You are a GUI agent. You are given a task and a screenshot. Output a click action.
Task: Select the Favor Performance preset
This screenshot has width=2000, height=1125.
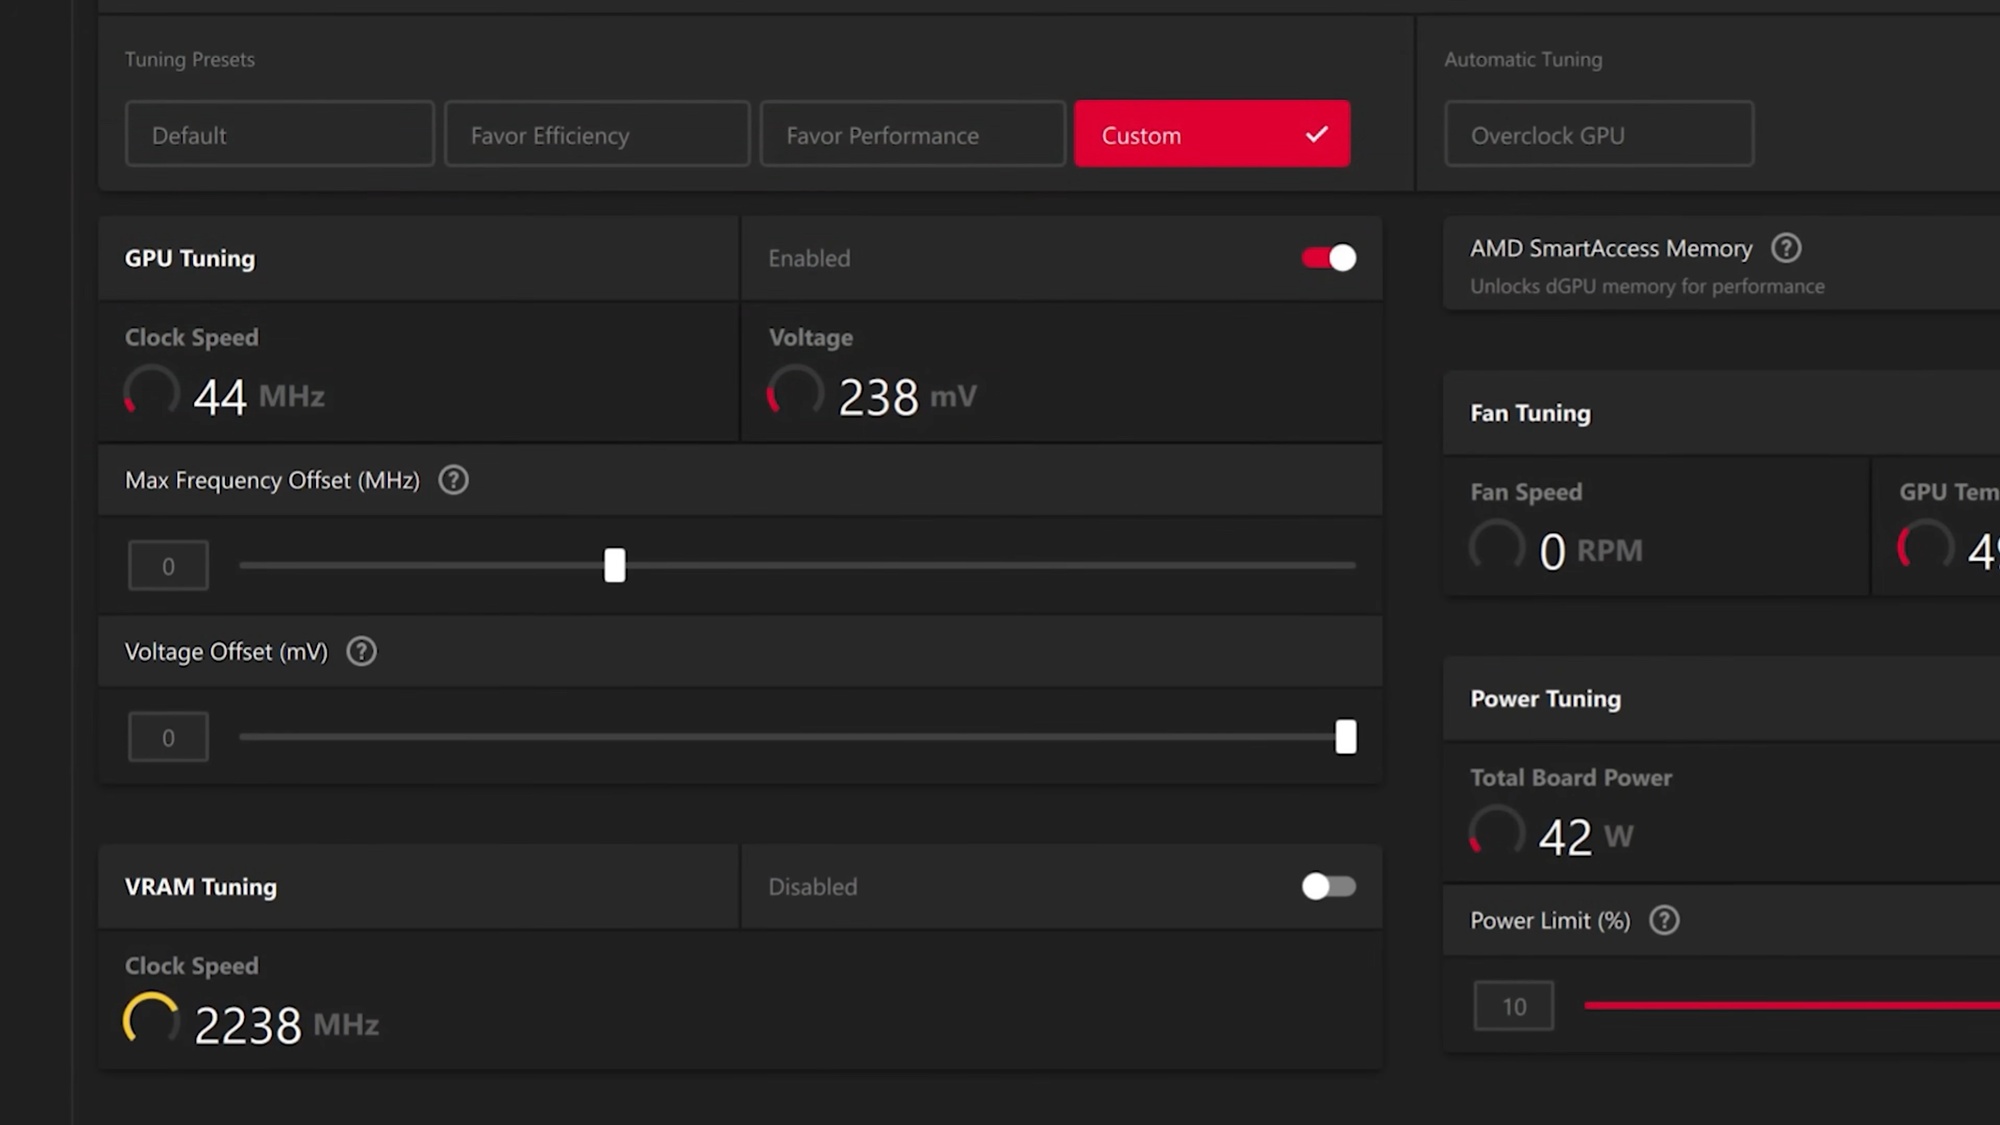912,134
